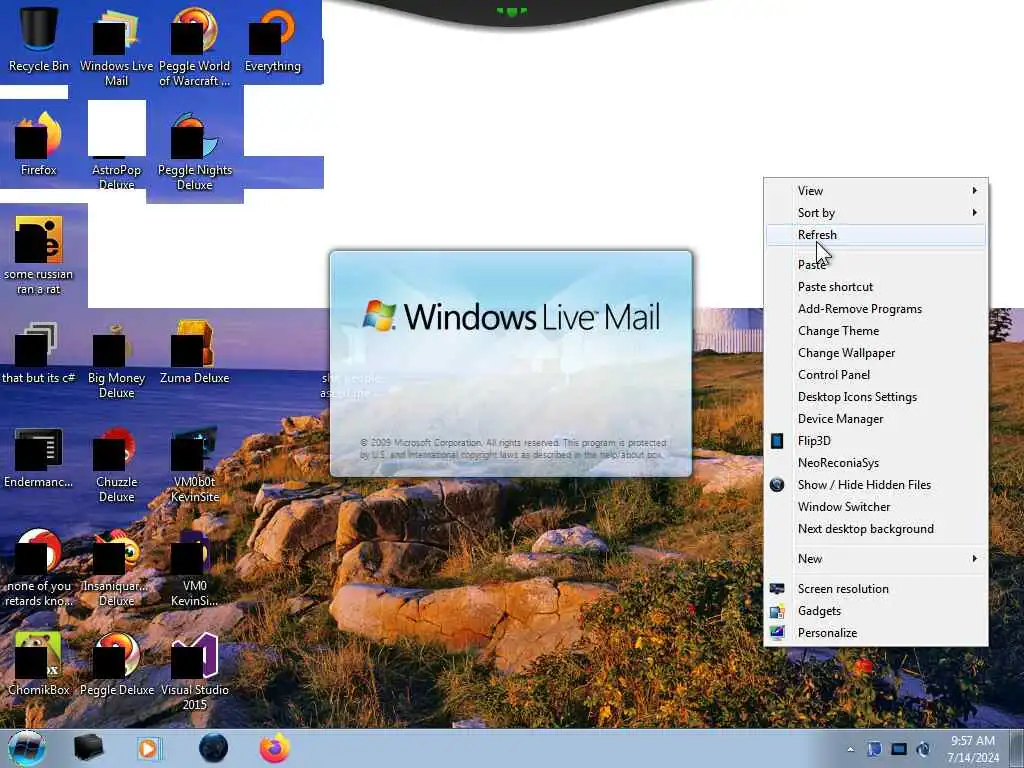Select the Peggle Nights Deluxe shortcut
1024x768 pixels.
(x=195, y=152)
